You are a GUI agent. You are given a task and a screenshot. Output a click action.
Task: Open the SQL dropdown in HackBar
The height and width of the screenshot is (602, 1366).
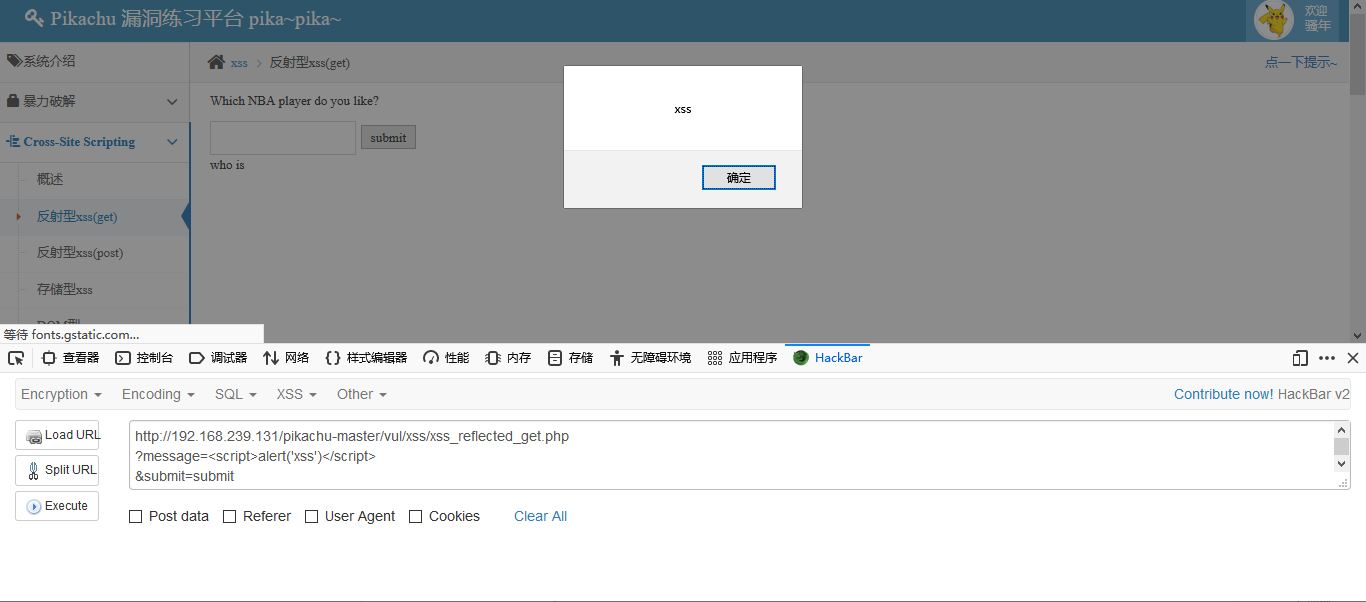[x=236, y=394]
